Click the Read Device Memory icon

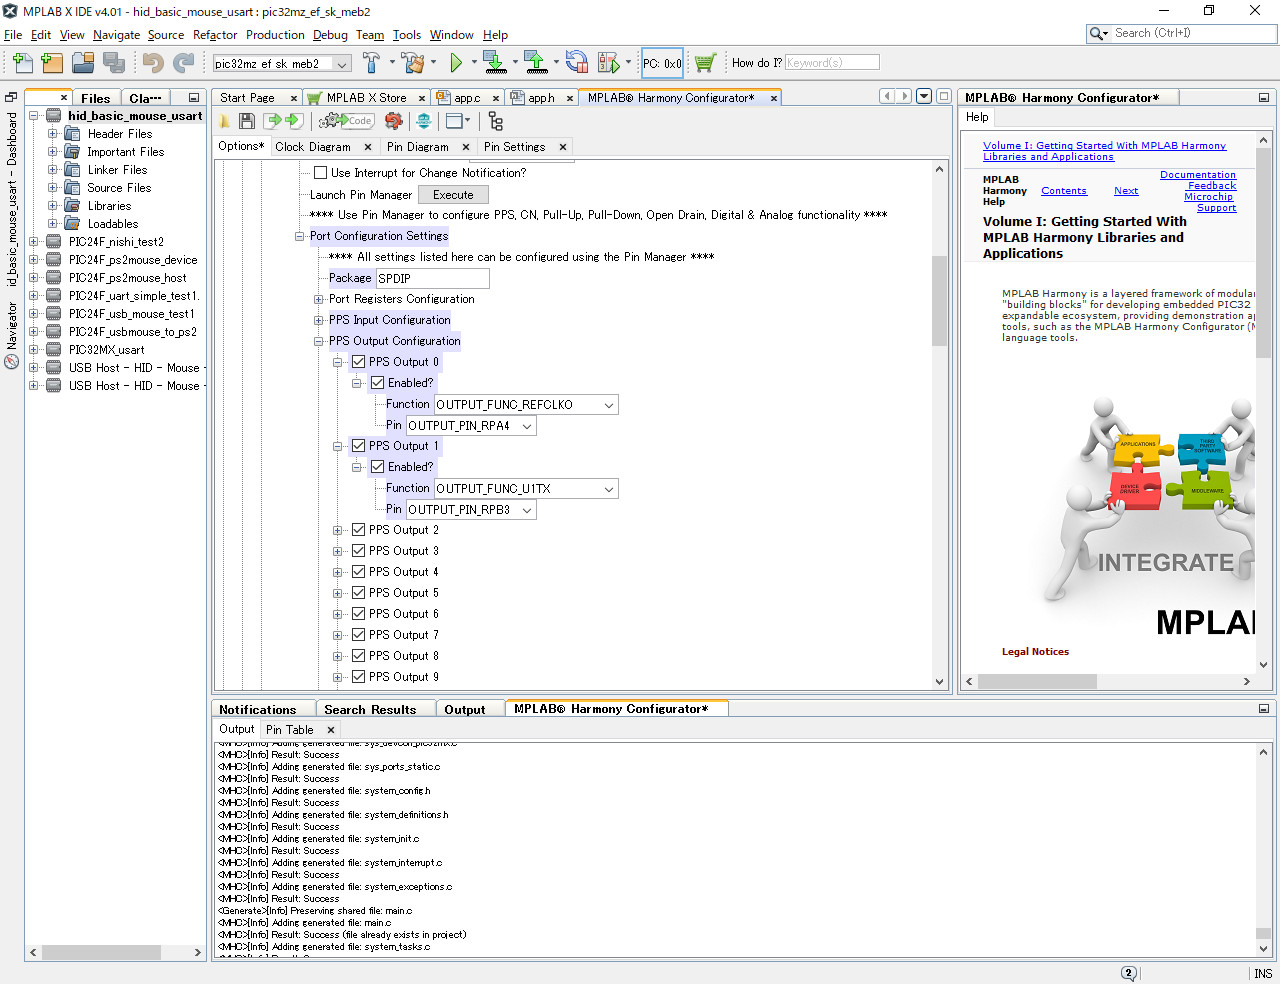(536, 63)
